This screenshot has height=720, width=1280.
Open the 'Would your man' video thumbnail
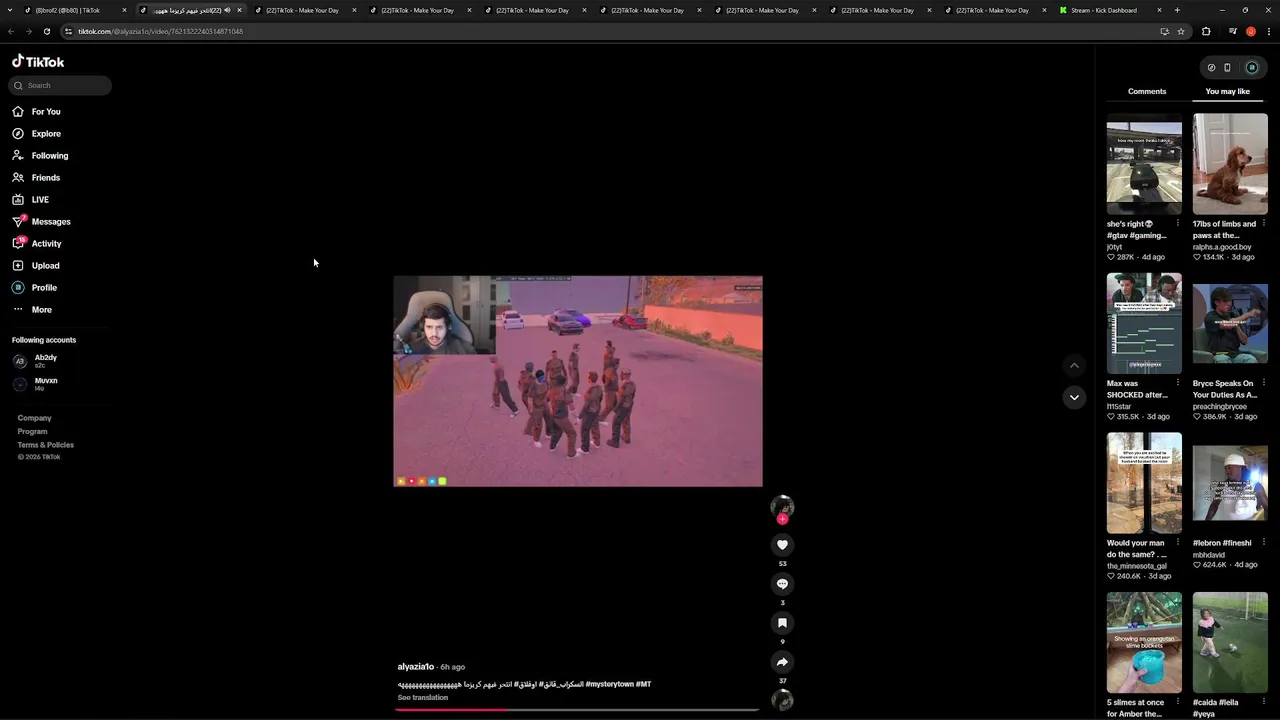click(1144, 483)
